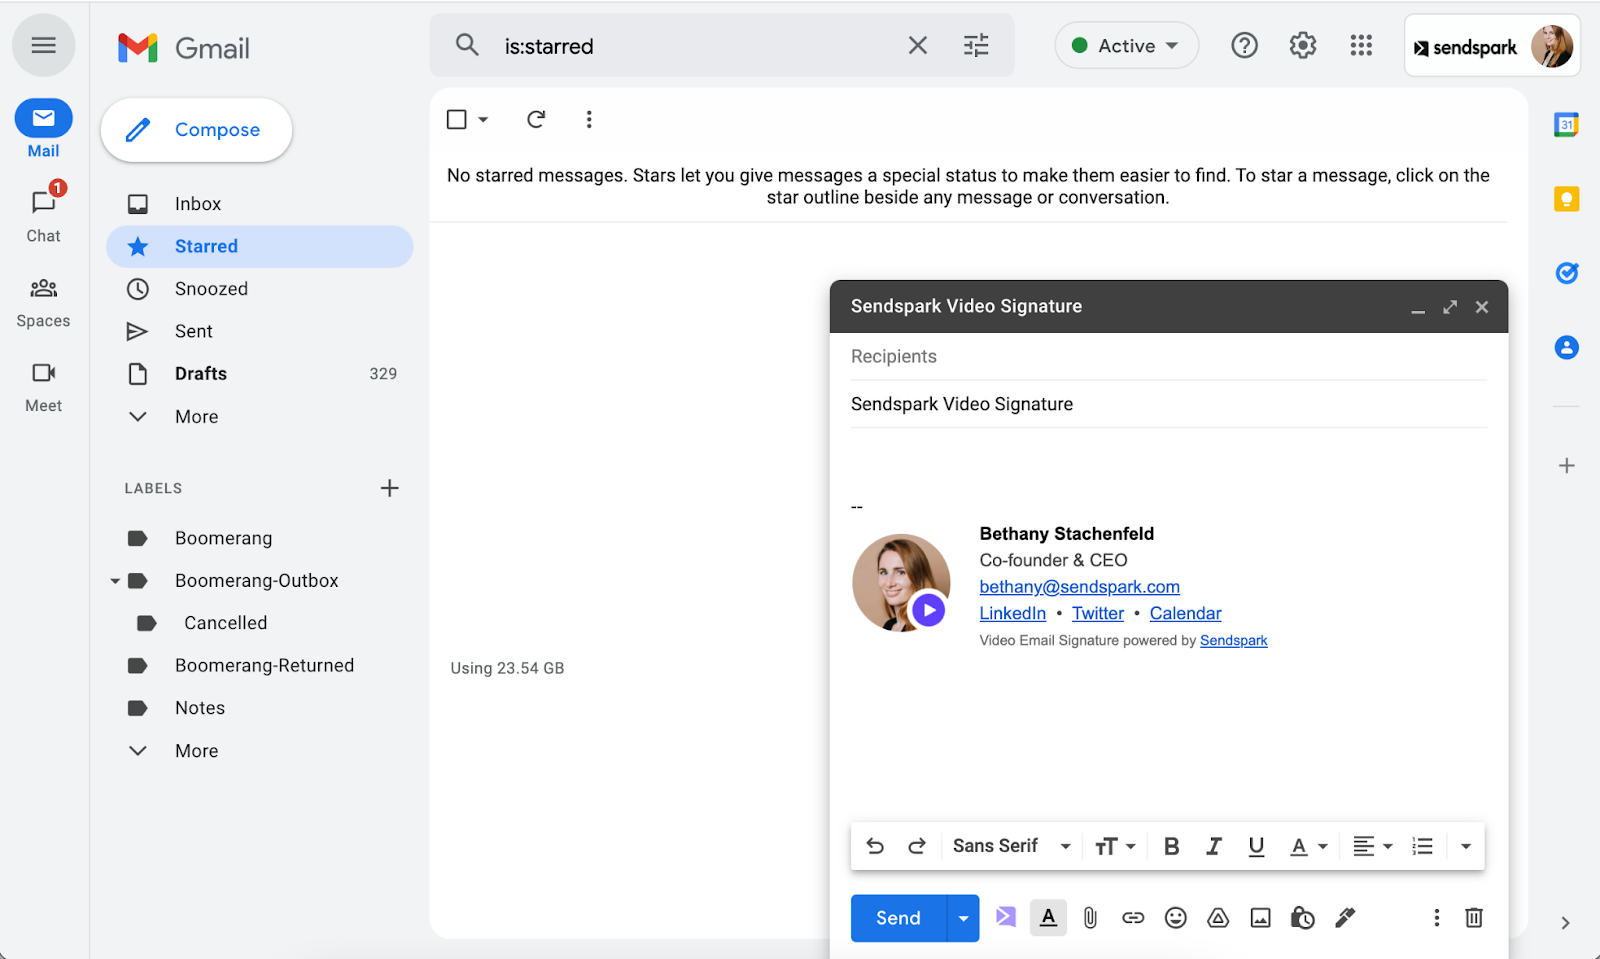This screenshot has width=1600, height=959.
Task: Tick the select-all messages checkbox
Action: [x=457, y=120]
